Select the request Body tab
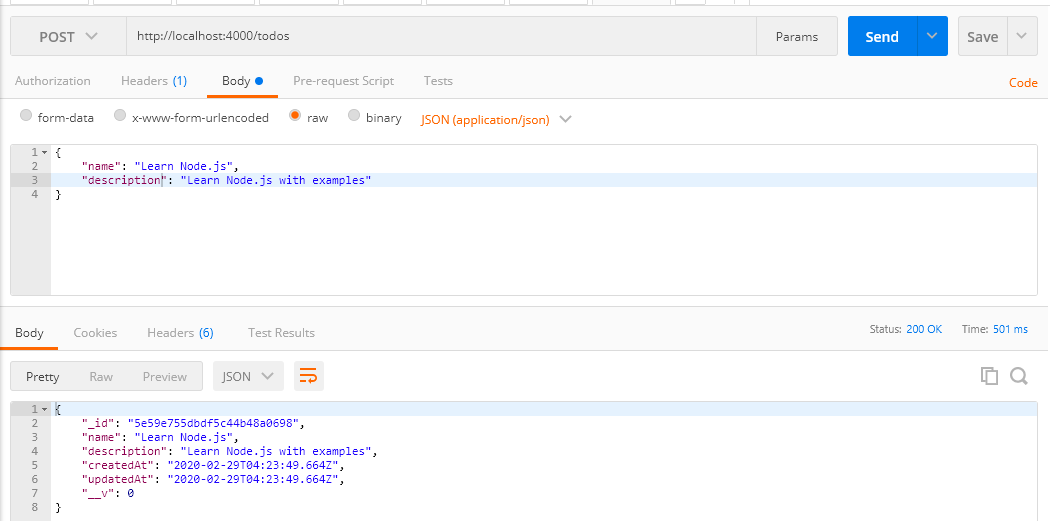This screenshot has height=521, width=1050. click(x=242, y=81)
